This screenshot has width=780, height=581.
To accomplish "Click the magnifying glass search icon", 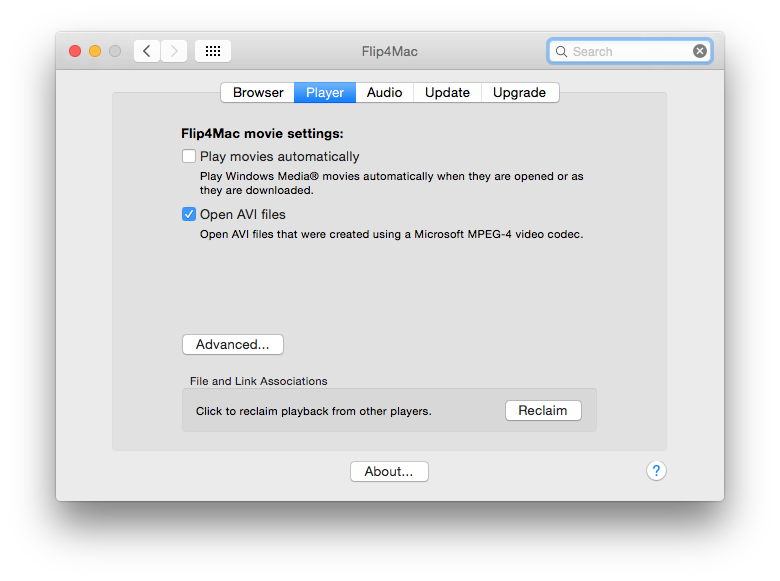I will (561, 51).
